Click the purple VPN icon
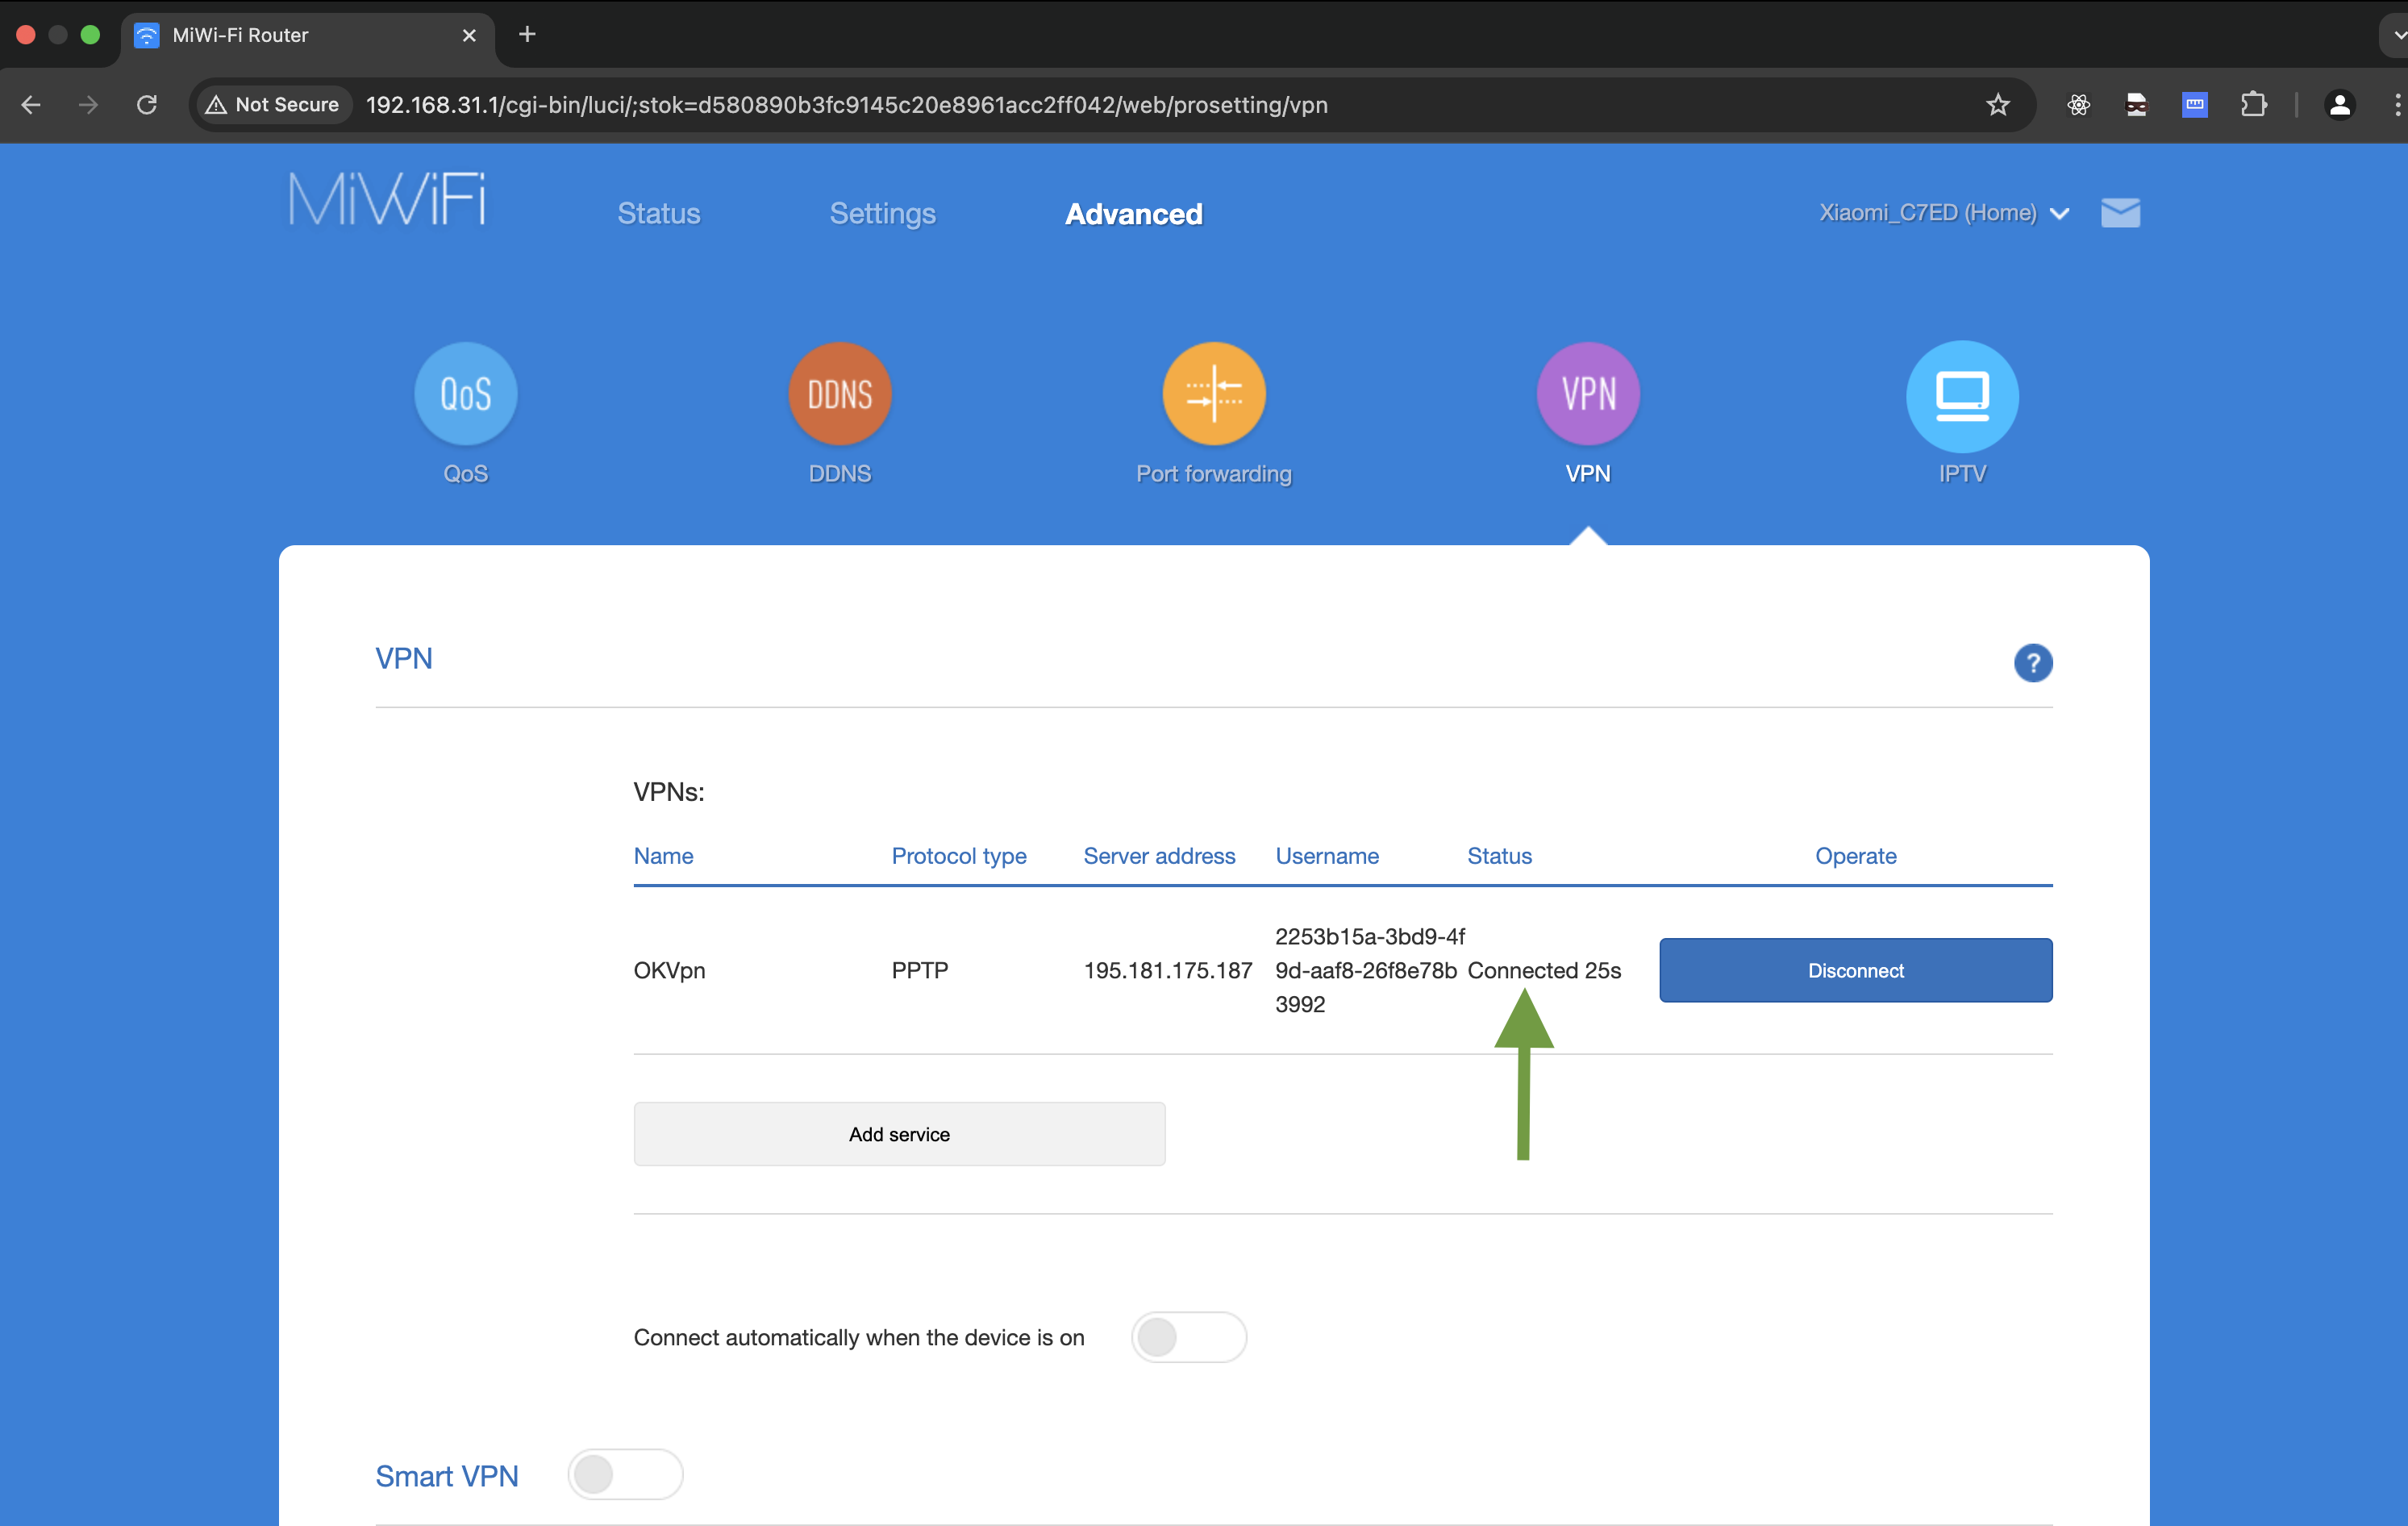 (1587, 394)
